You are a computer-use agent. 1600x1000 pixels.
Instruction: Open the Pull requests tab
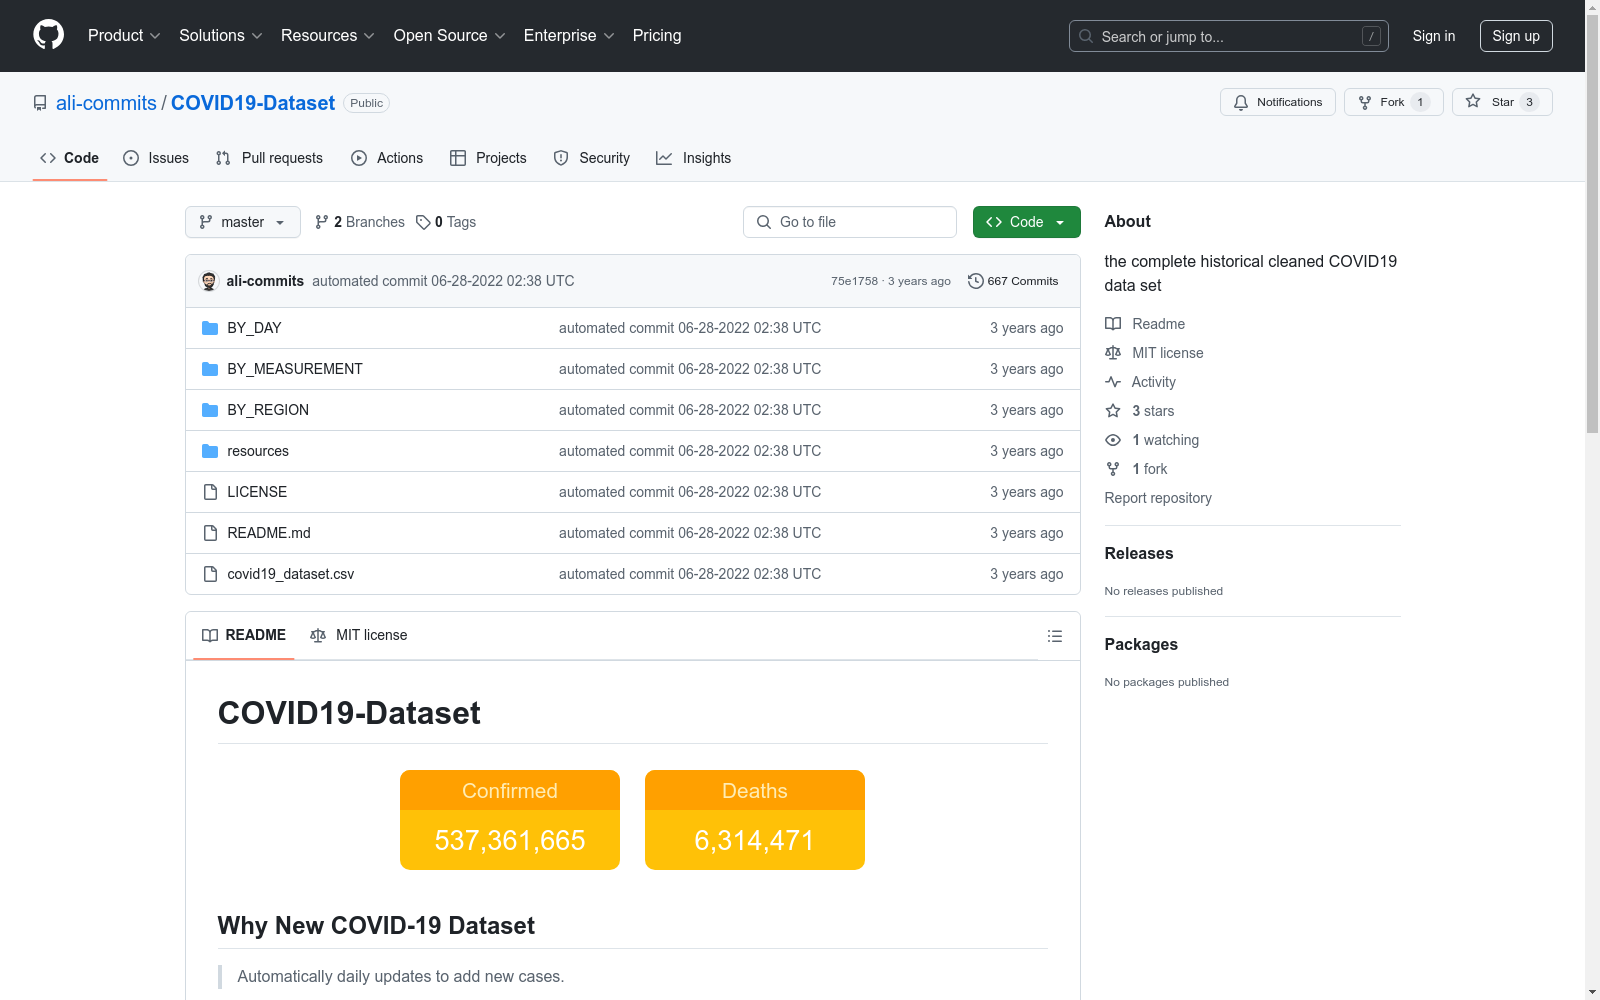pyautogui.click(x=269, y=158)
